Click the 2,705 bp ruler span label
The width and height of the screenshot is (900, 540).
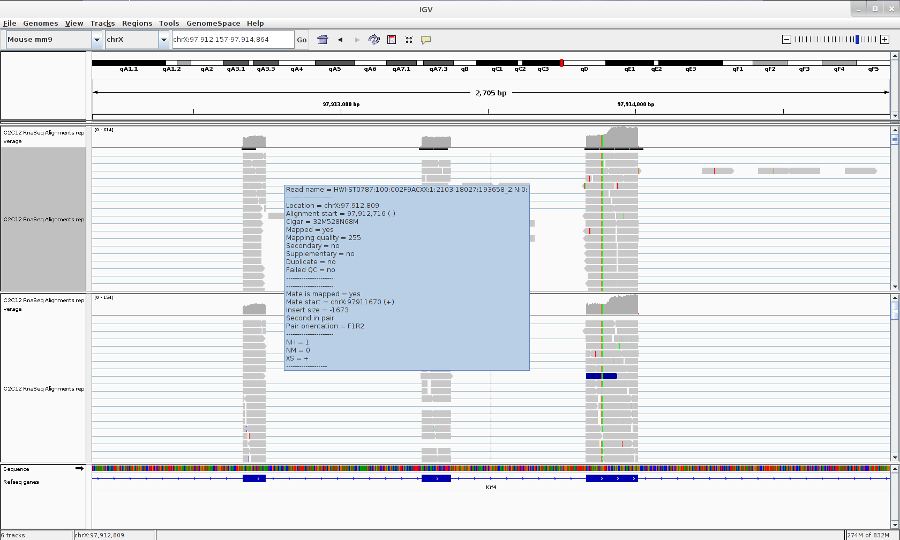click(x=491, y=92)
